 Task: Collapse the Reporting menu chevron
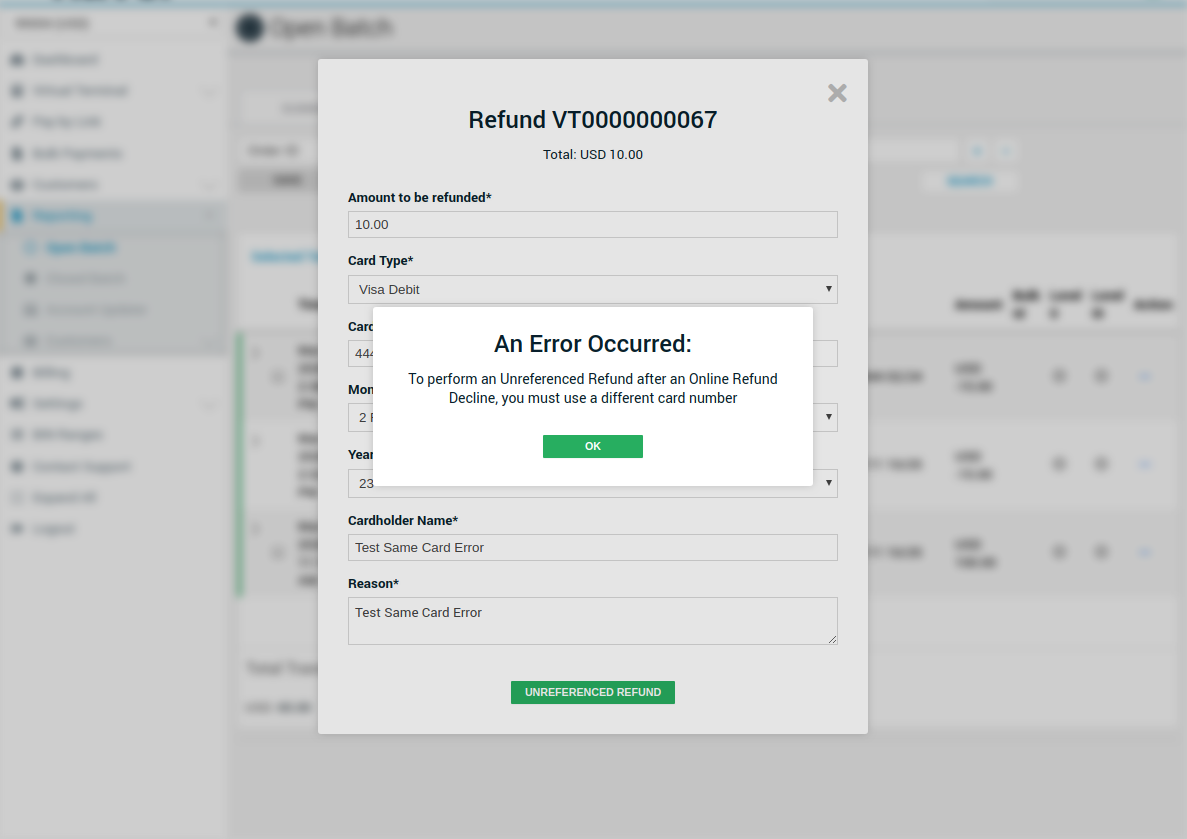pyautogui.click(x=209, y=216)
